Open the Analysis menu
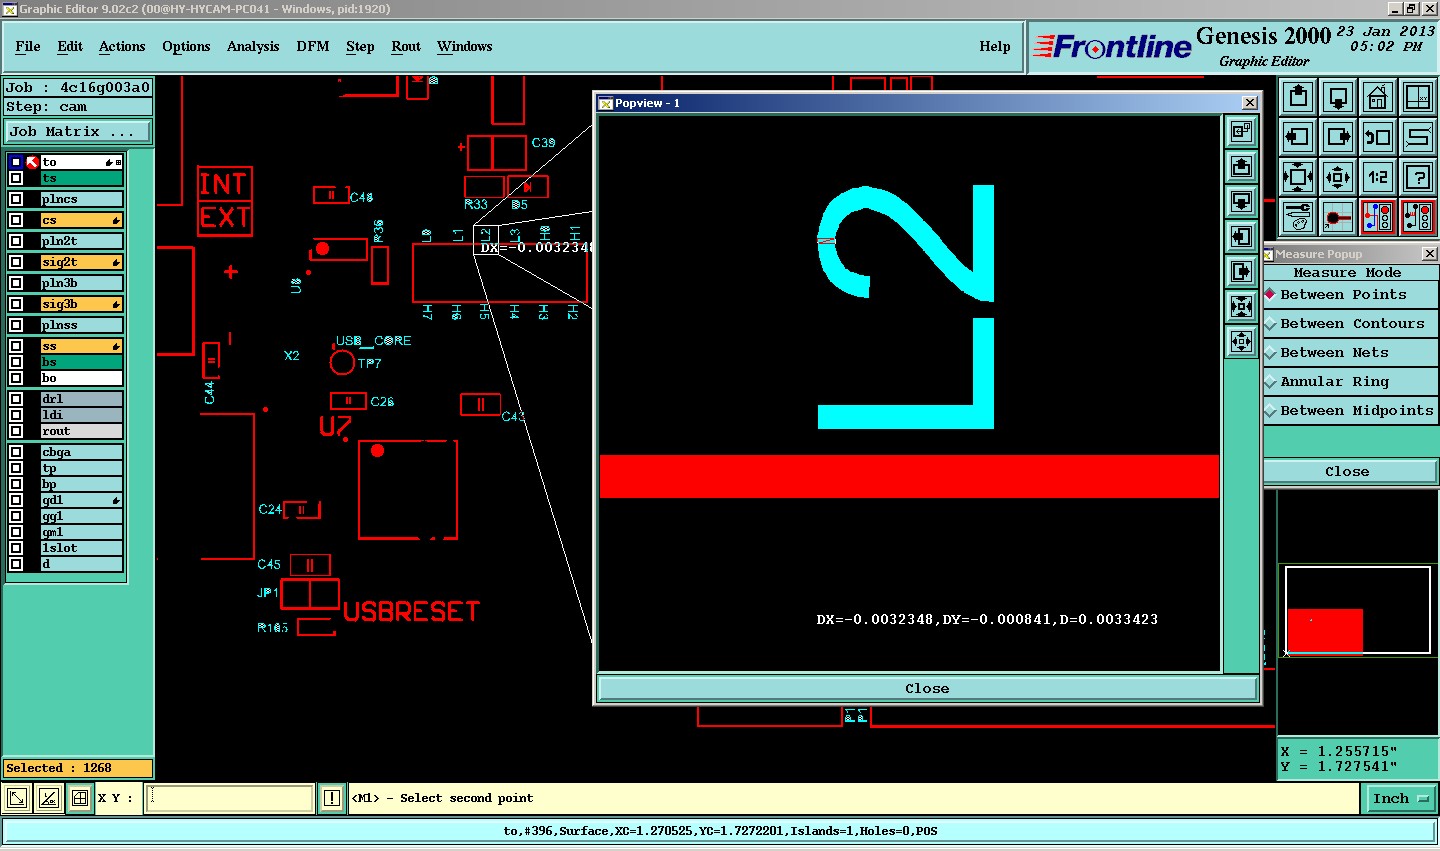 tap(253, 47)
